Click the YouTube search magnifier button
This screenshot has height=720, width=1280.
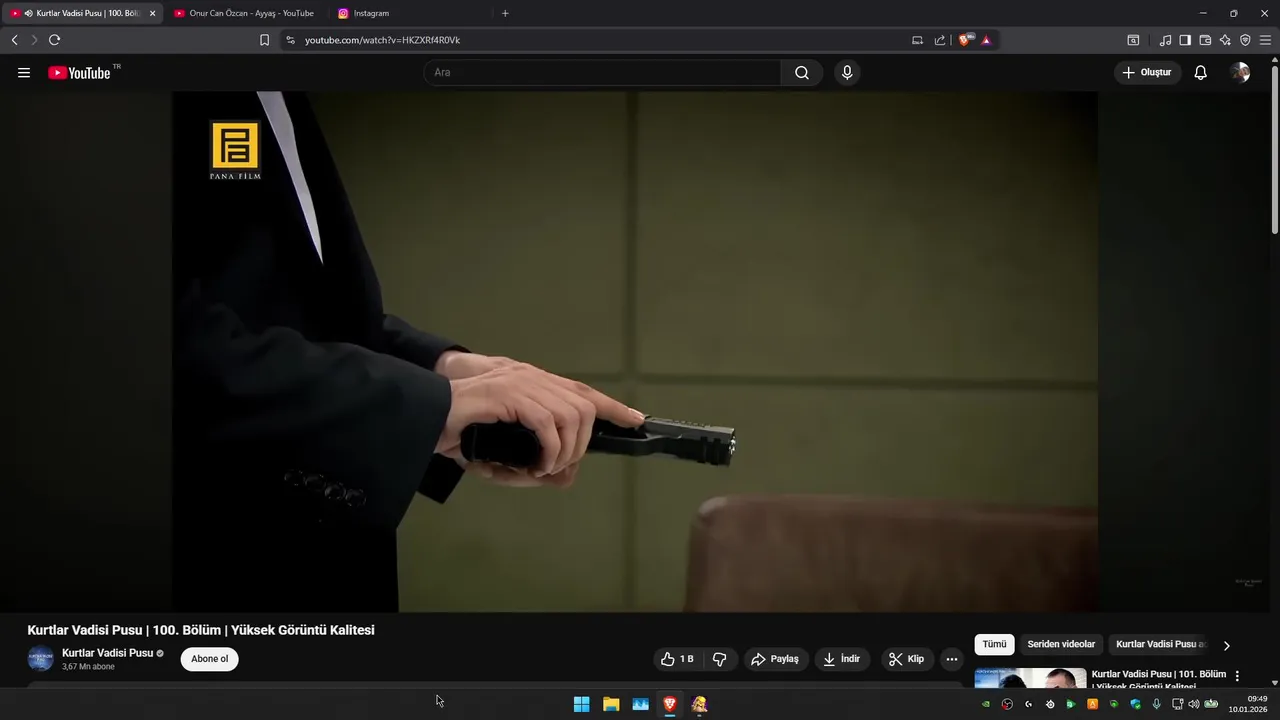click(x=802, y=73)
